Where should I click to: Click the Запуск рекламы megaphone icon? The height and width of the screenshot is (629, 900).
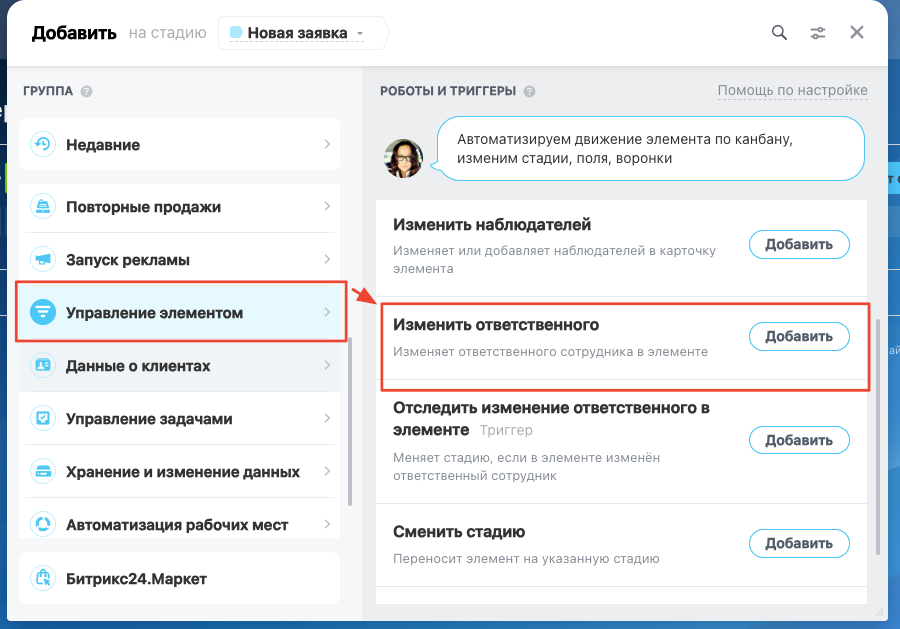click(x=43, y=260)
